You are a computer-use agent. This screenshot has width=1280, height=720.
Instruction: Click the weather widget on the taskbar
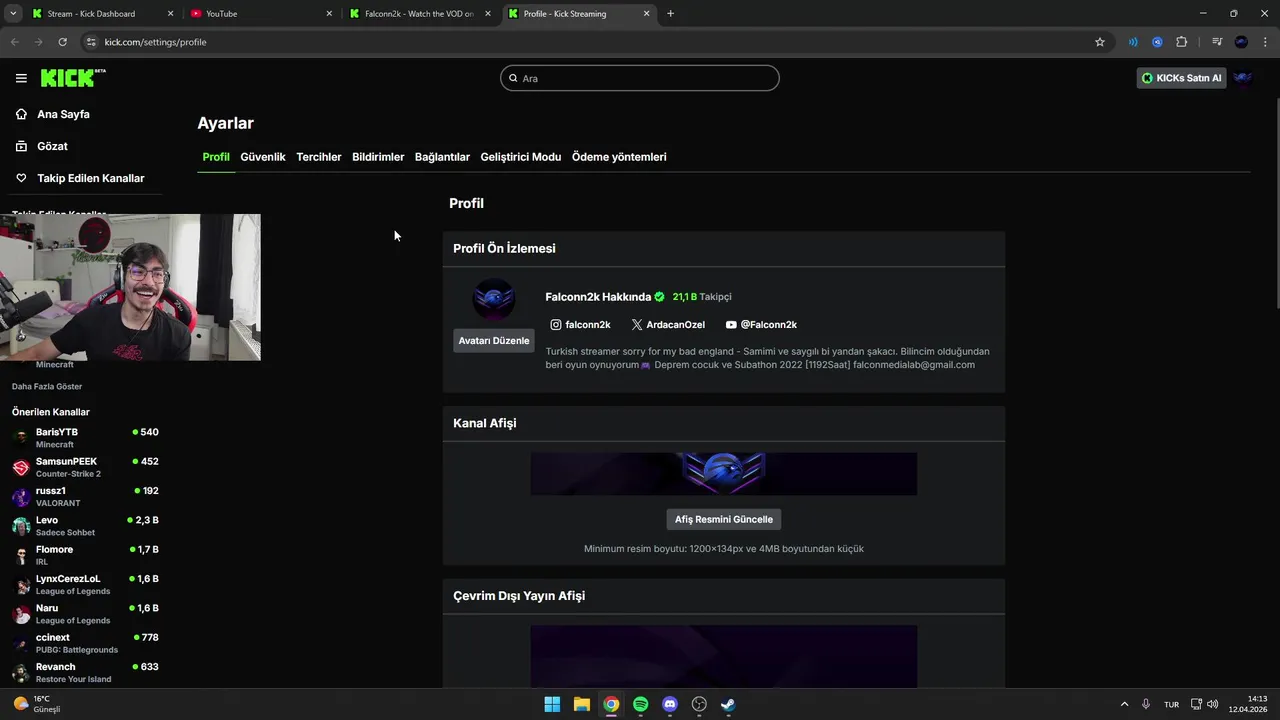[x=37, y=704]
